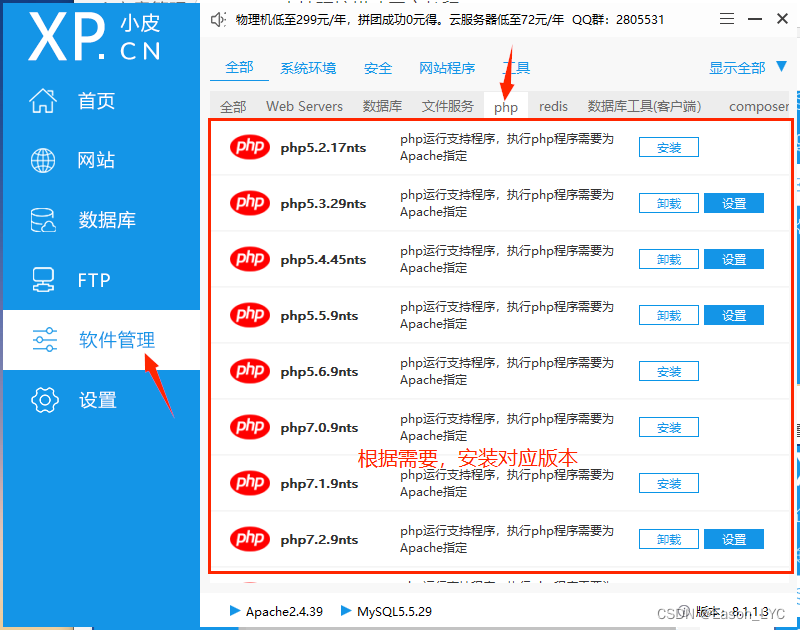
Task: Select the FTP server icon in the sidebar
Action: click(x=43, y=280)
